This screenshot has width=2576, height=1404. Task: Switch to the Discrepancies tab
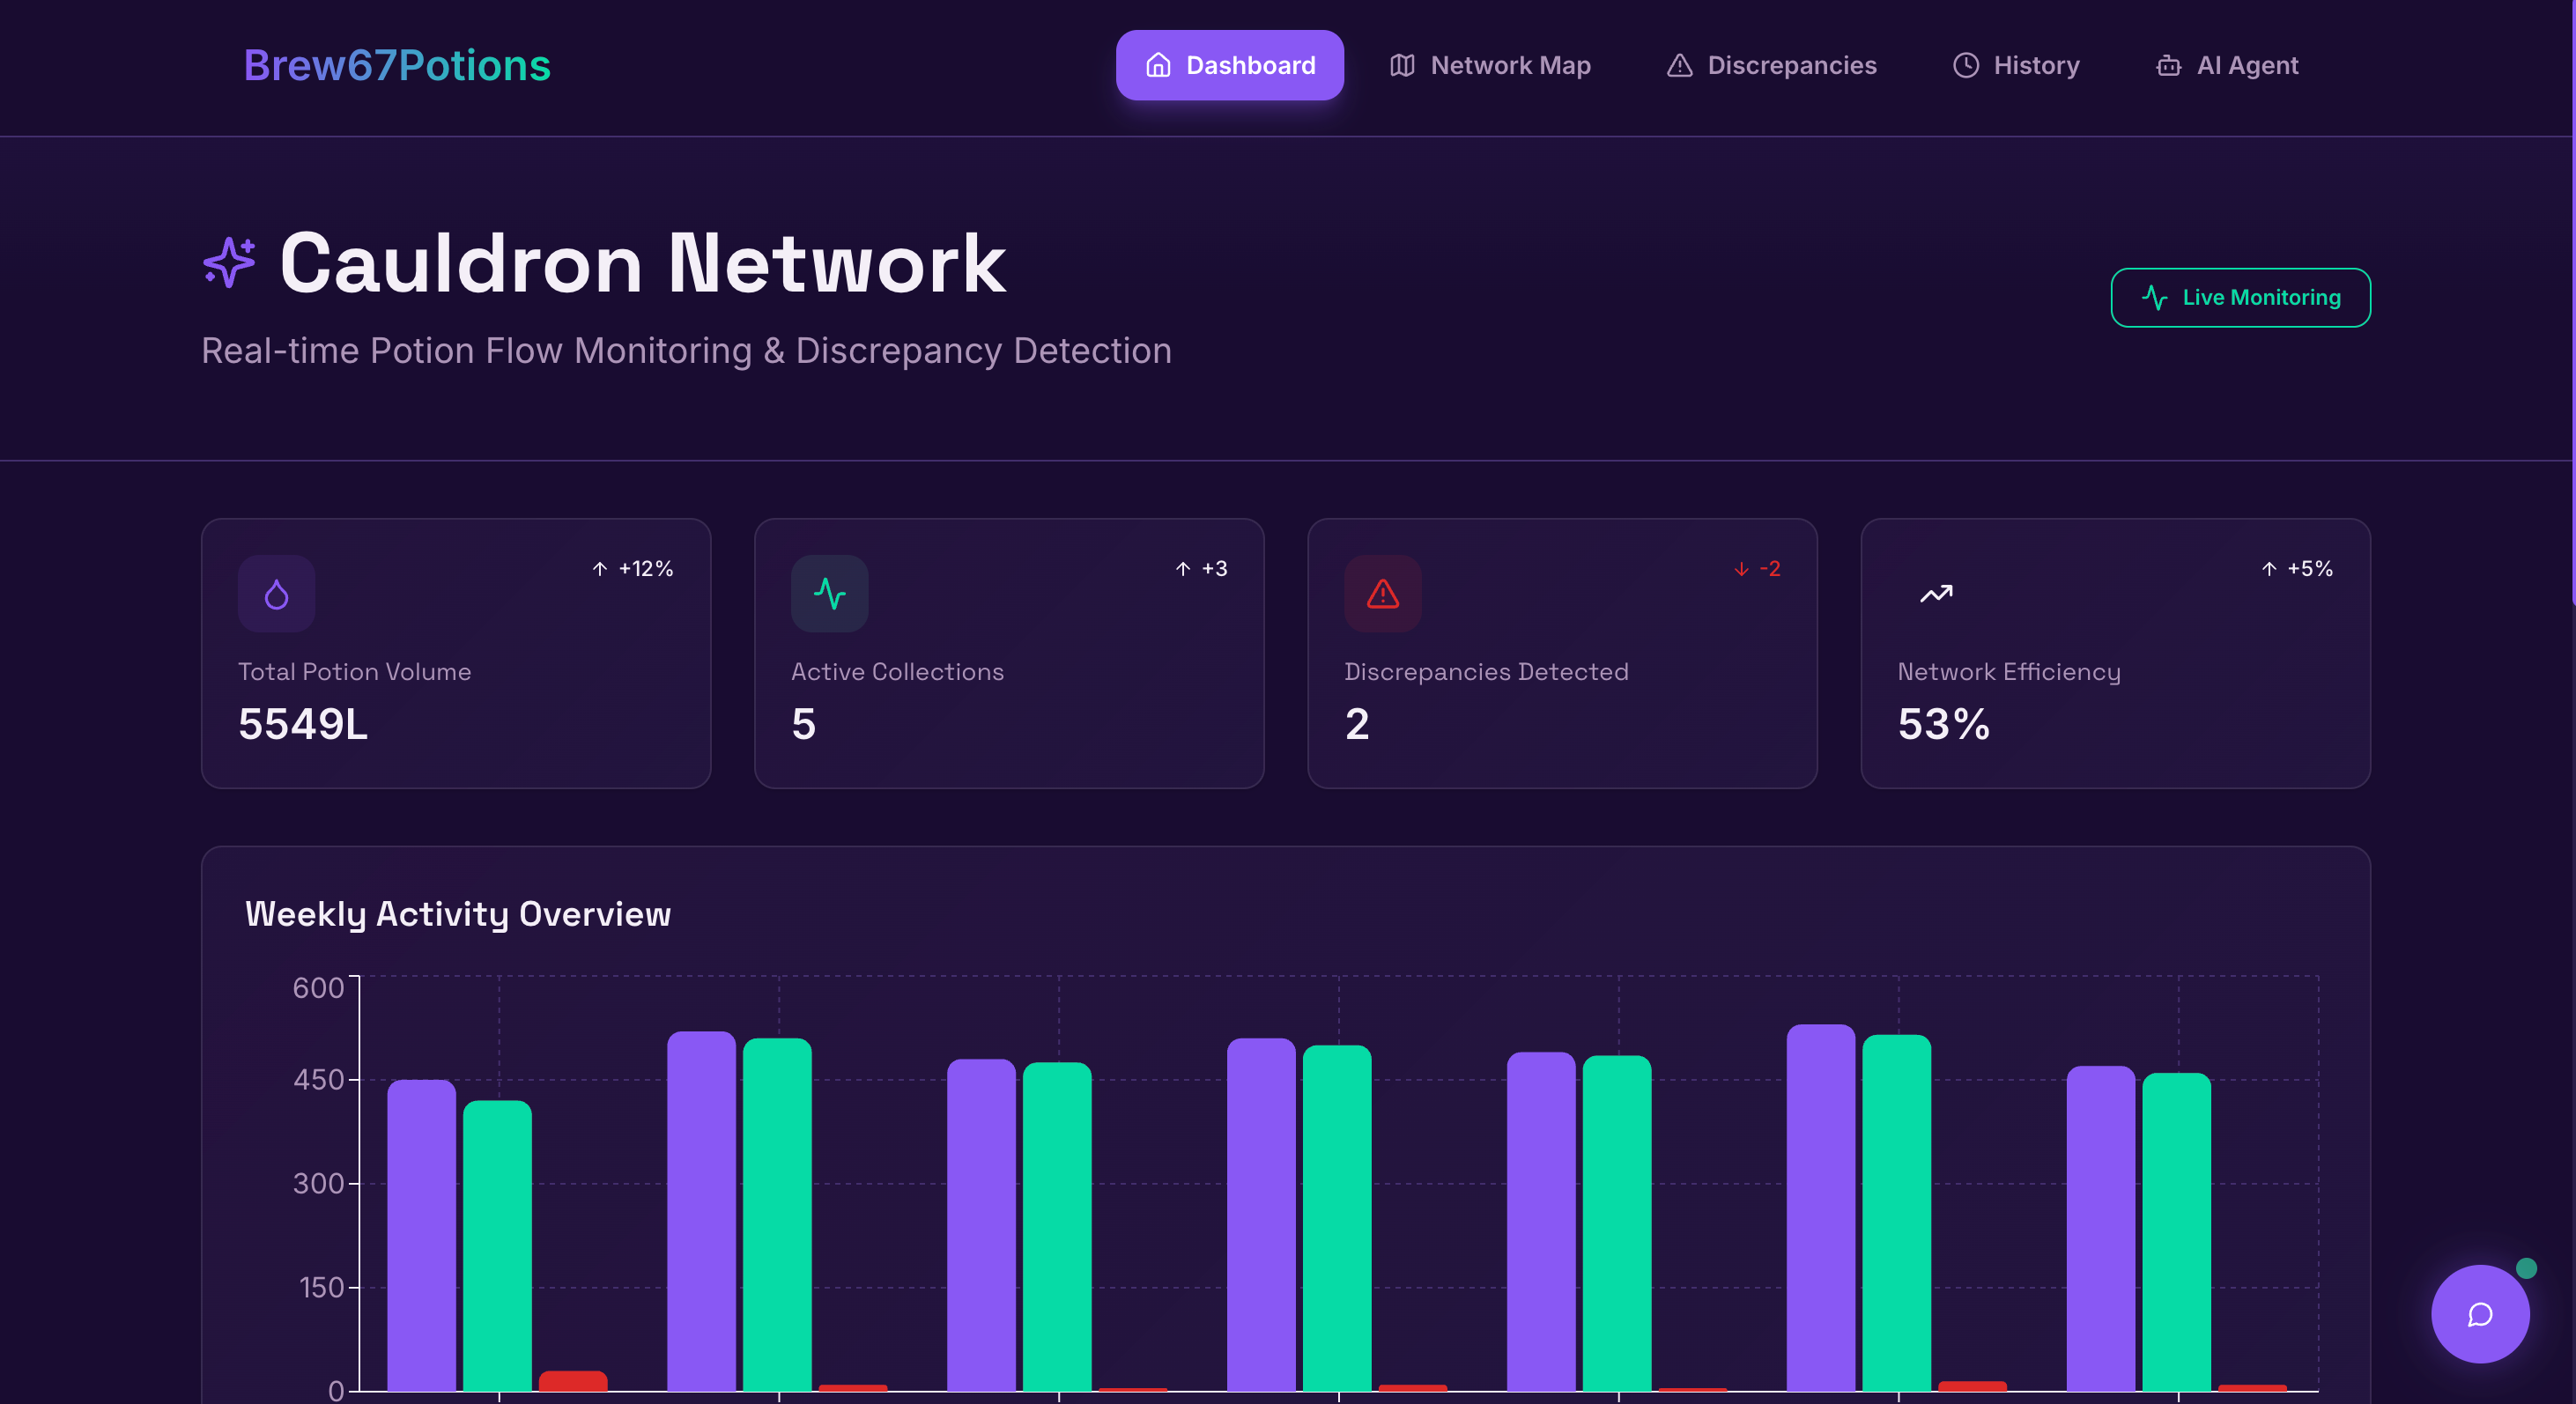click(x=1771, y=66)
